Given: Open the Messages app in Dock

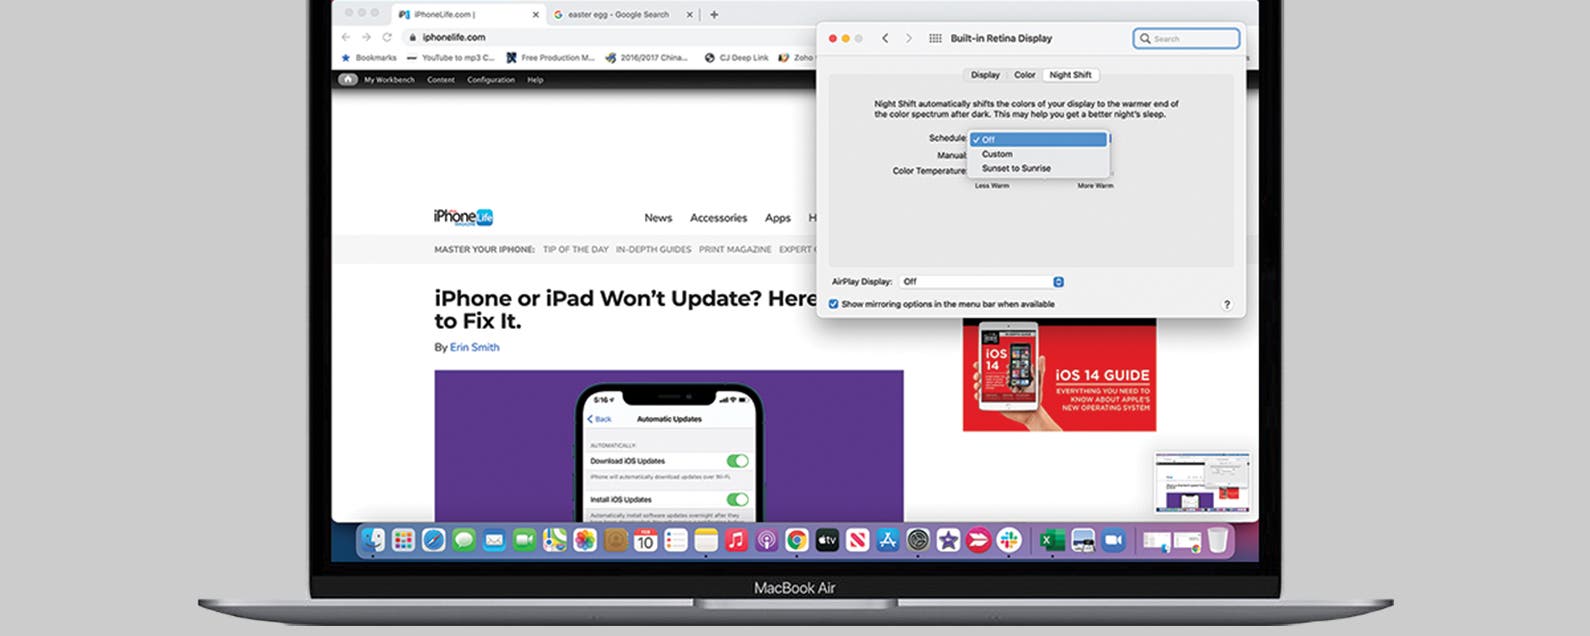Looking at the screenshot, I should click(463, 541).
